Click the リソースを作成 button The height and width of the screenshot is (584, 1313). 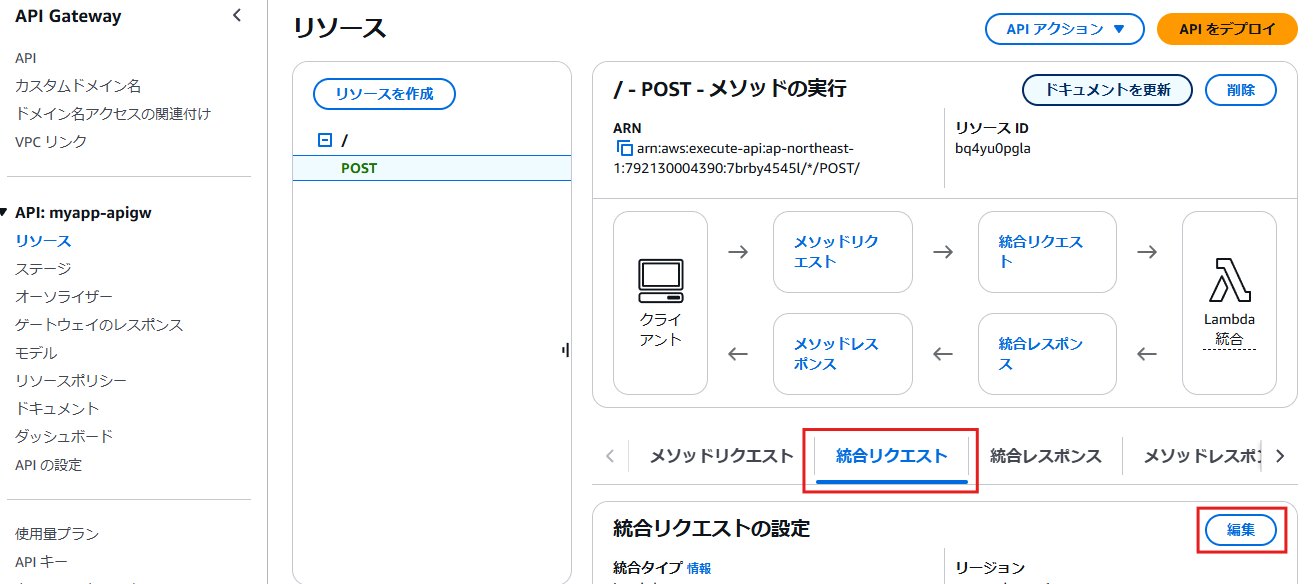click(x=384, y=94)
